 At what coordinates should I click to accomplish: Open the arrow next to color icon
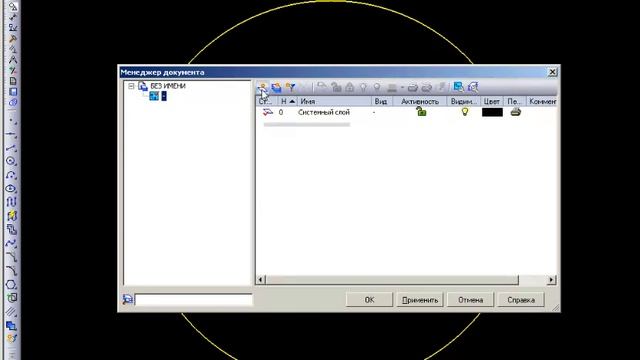[402, 87]
